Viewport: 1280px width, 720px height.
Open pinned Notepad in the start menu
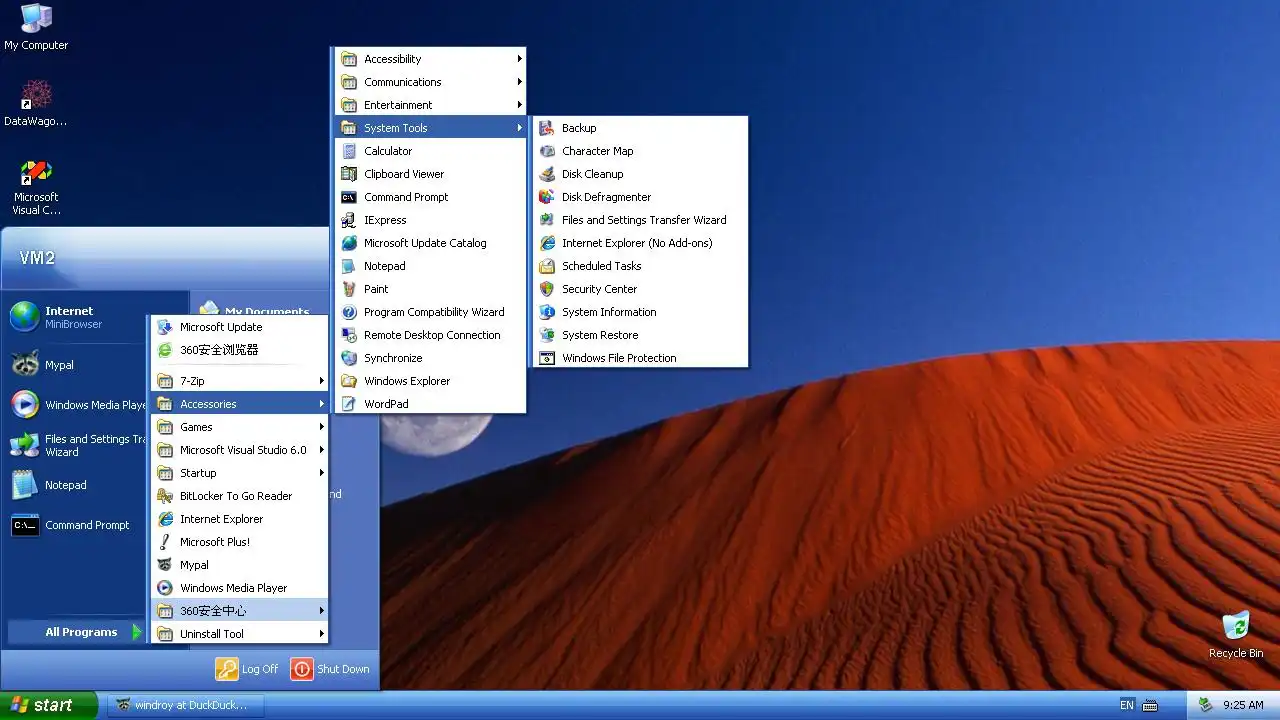click(76, 485)
